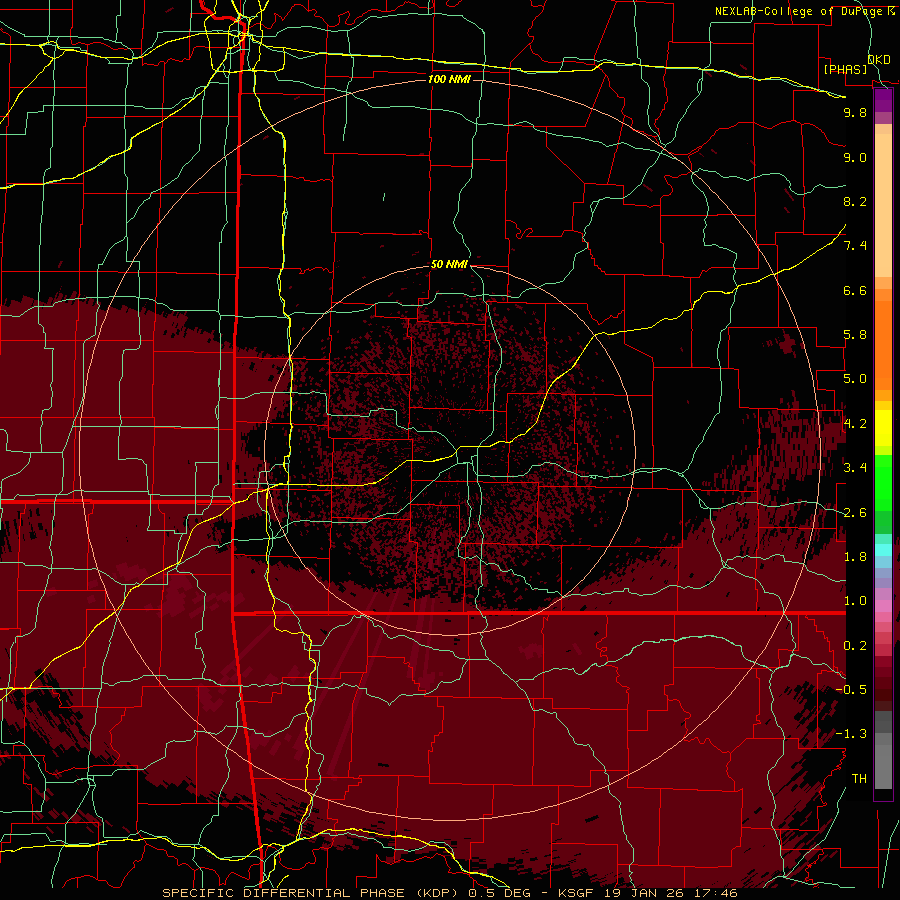Pick the yellow segment of the color bar

click(883, 428)
